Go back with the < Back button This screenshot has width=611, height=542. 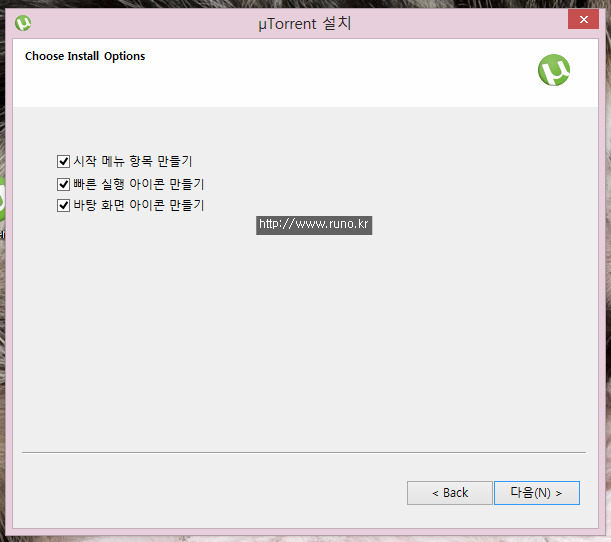[x=450, y=493]
